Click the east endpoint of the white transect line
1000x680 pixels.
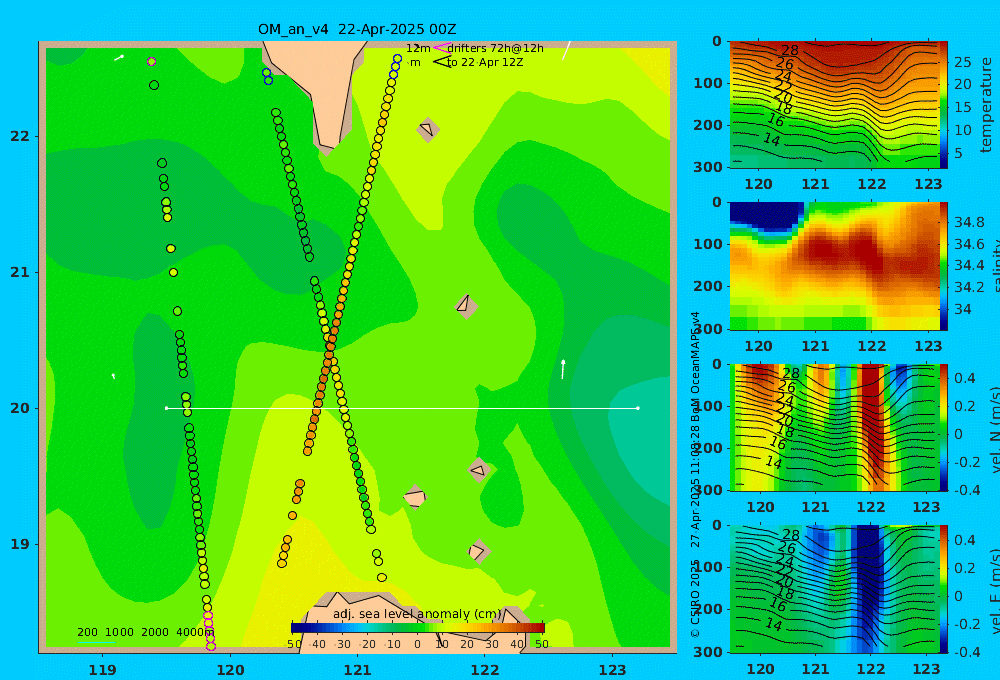[638, 408]
